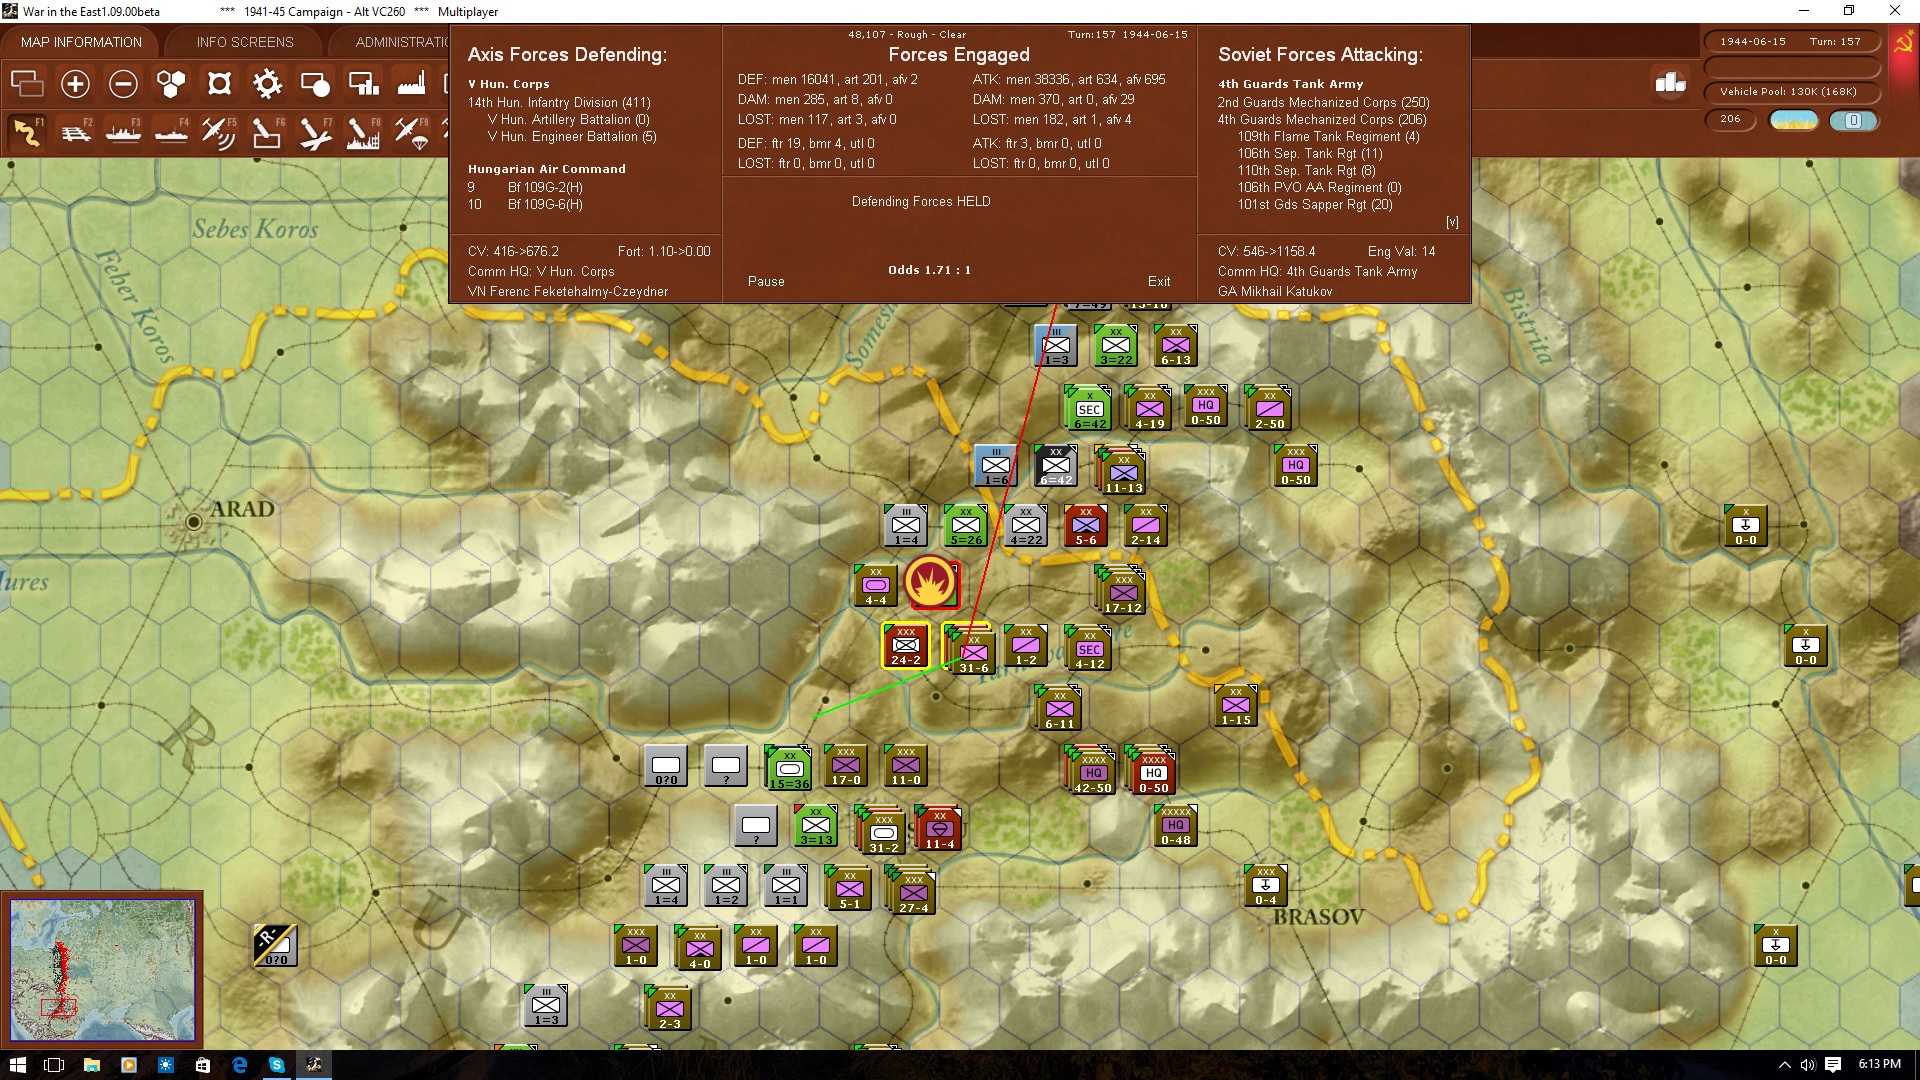The image size is (1920, 1080).
Task: Click 14th Hun. Infantry Division entry
Action: [x=559, y=102]
